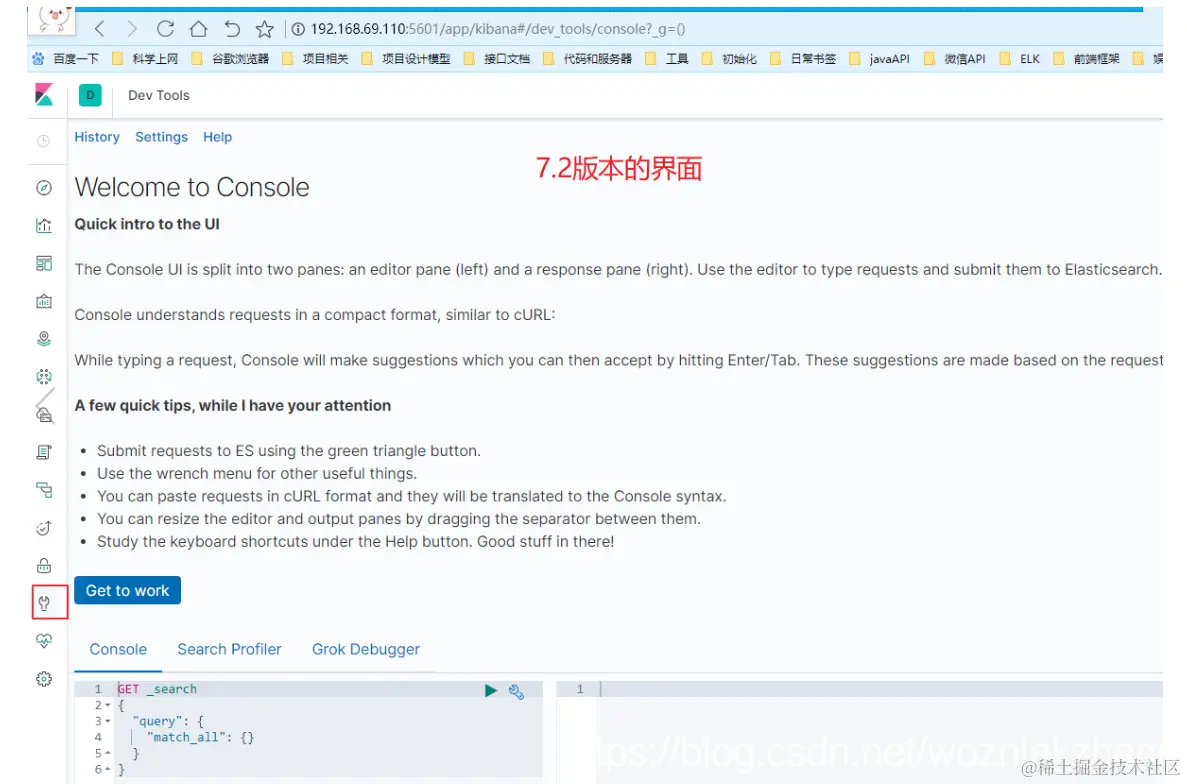Open the Management gear icon in sidebar

click(x=44, y=679)
